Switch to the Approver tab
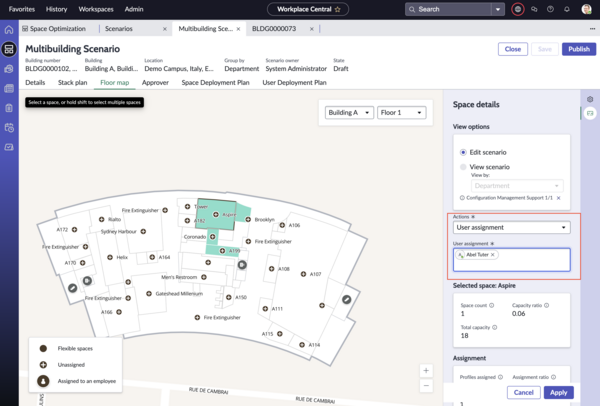 point(155,82)
